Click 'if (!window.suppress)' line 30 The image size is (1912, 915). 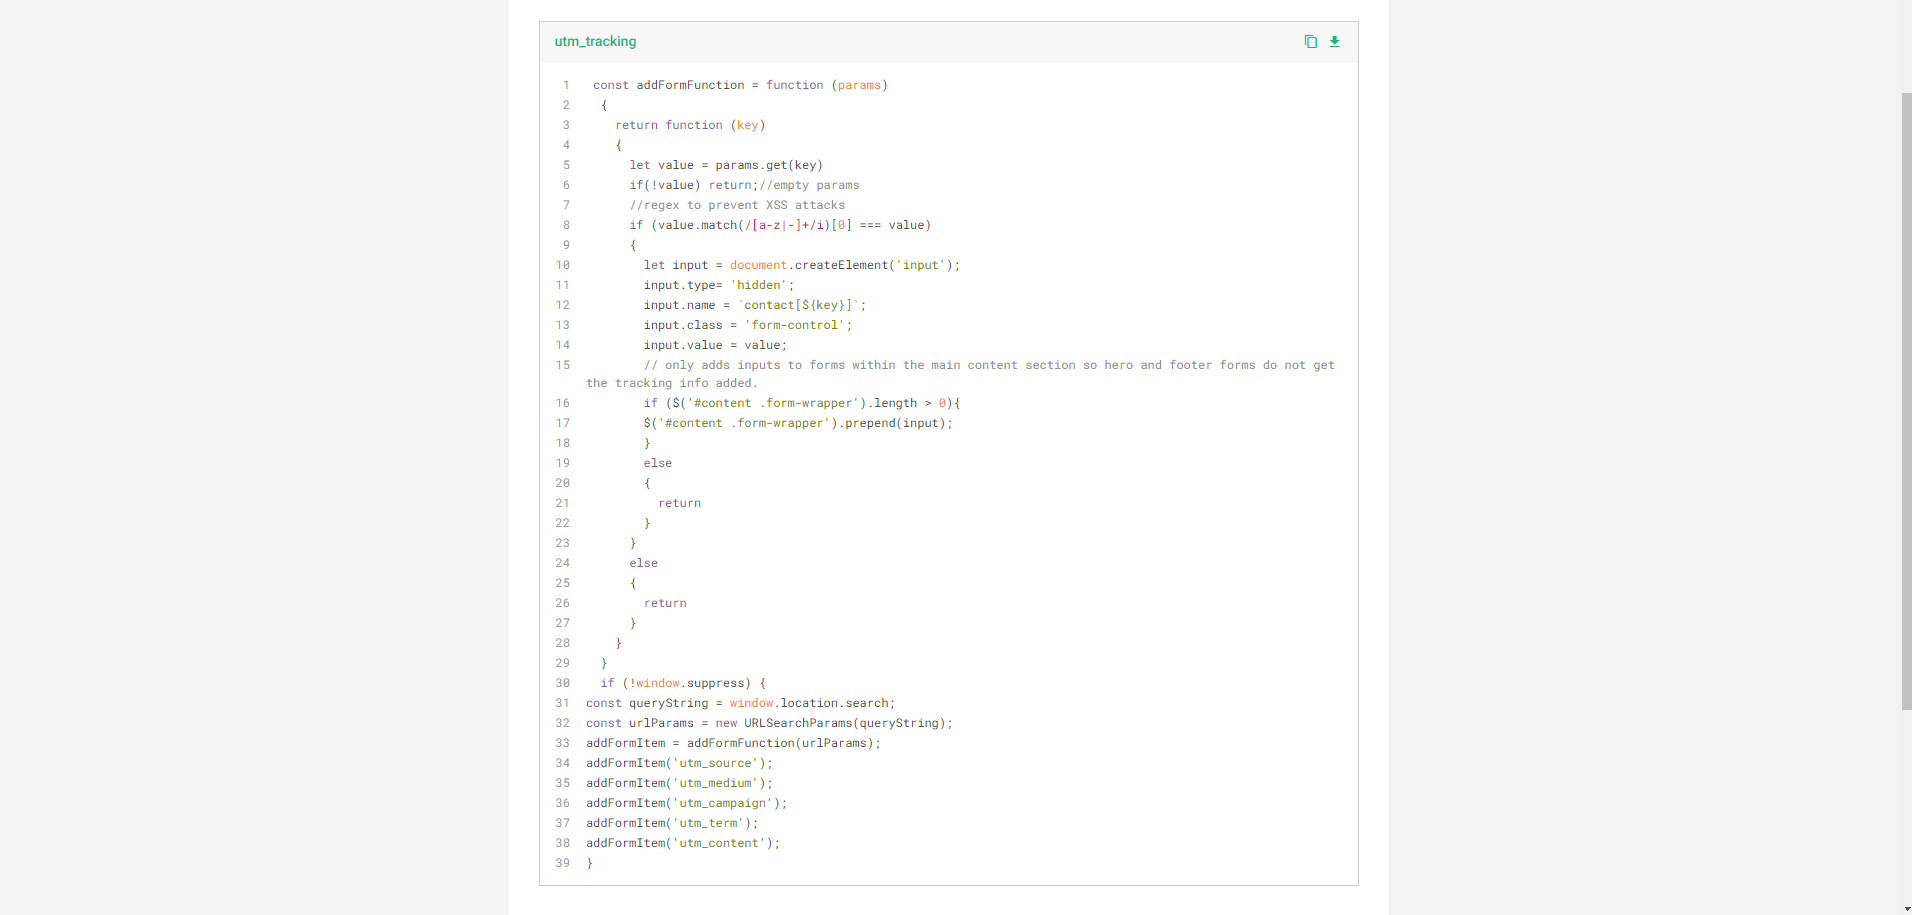coord(683,683)
